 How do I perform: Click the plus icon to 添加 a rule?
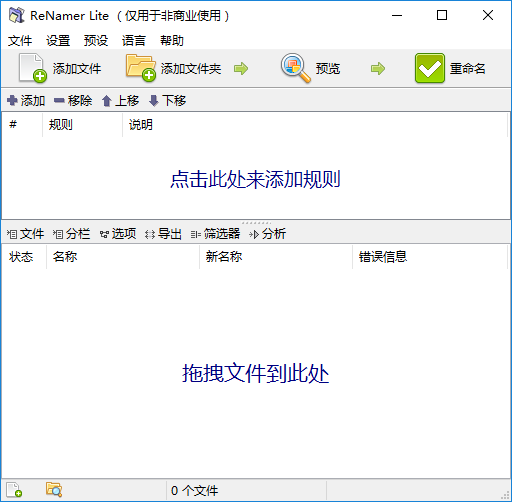(x=12, y=100)
